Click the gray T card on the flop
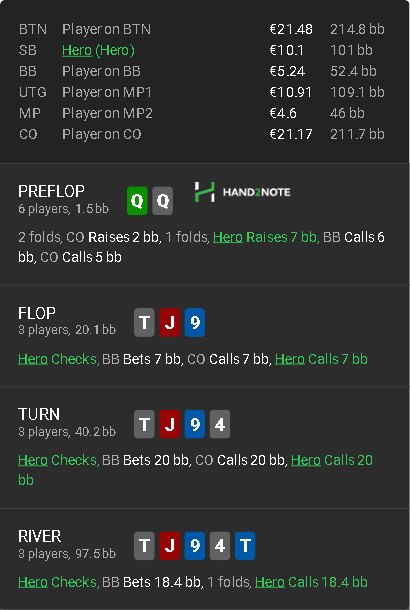Screen dimensions: 410x610 tap(144, 323)
